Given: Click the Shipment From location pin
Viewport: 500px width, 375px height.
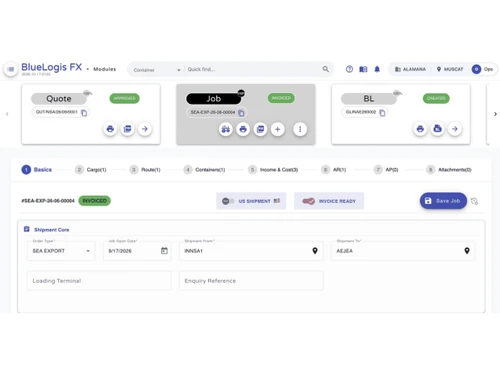Looking at the screenshot, I should [315, 251].
